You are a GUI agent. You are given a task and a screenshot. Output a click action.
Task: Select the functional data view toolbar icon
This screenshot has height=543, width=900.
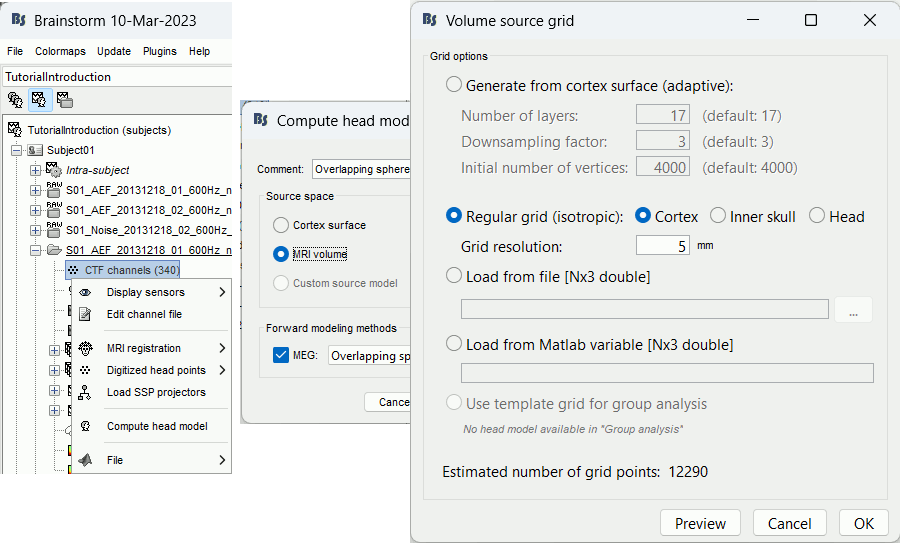tap(39, 99)
